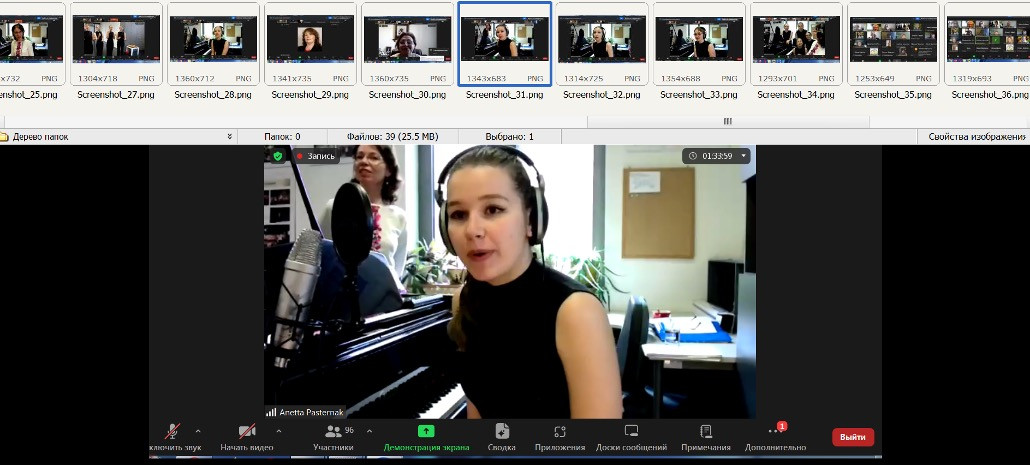Open the Сводка summary icon

(502, 431)
